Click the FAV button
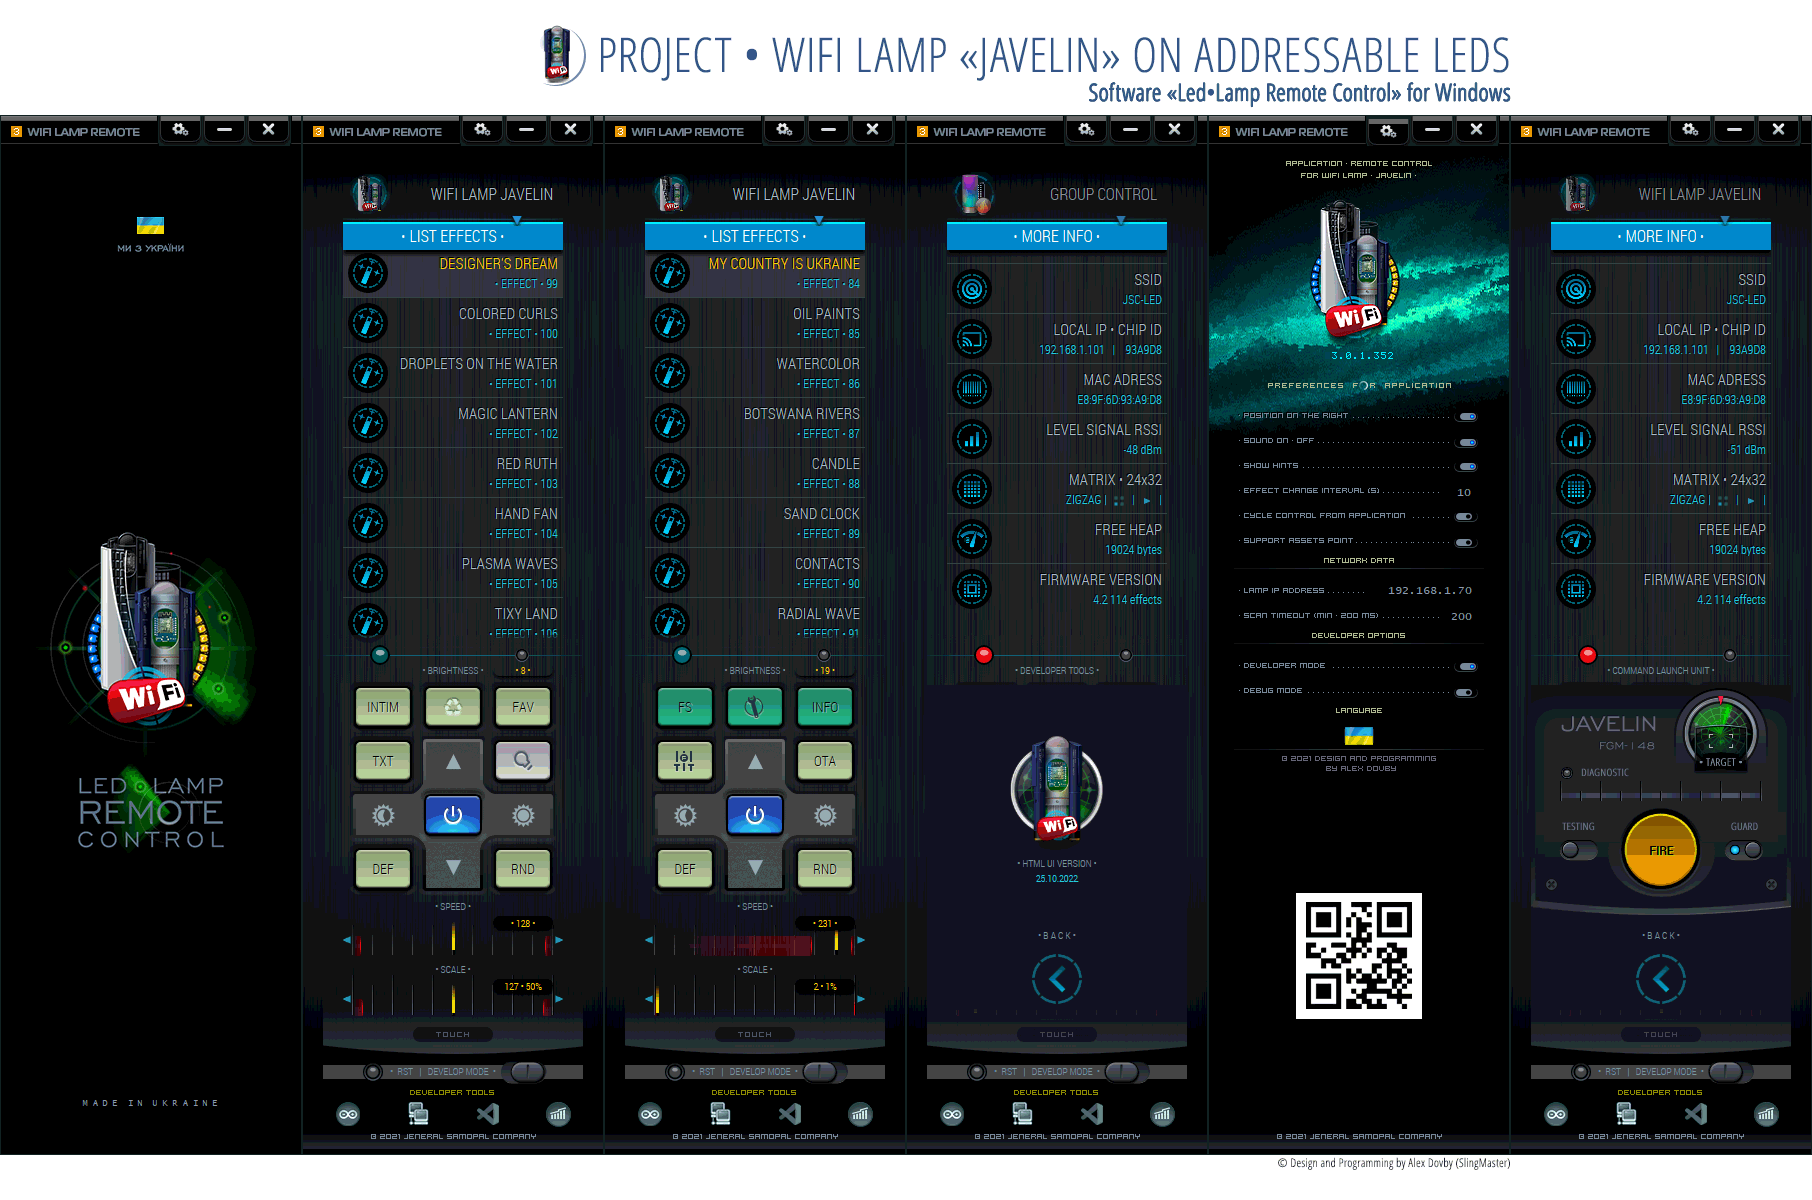Image resolution: width=1812 pixels, height=1200 pixels. pos(523,707)
